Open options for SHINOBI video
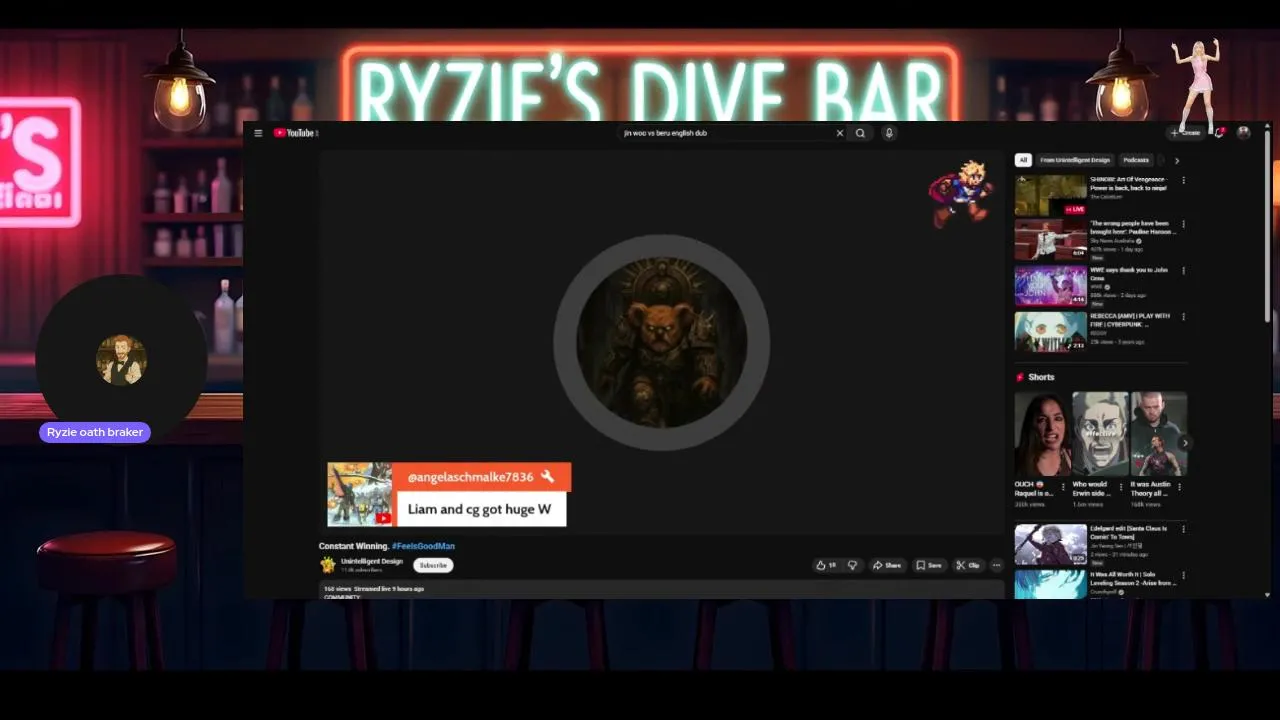The image size is (1280, 720). (1184, 181)
